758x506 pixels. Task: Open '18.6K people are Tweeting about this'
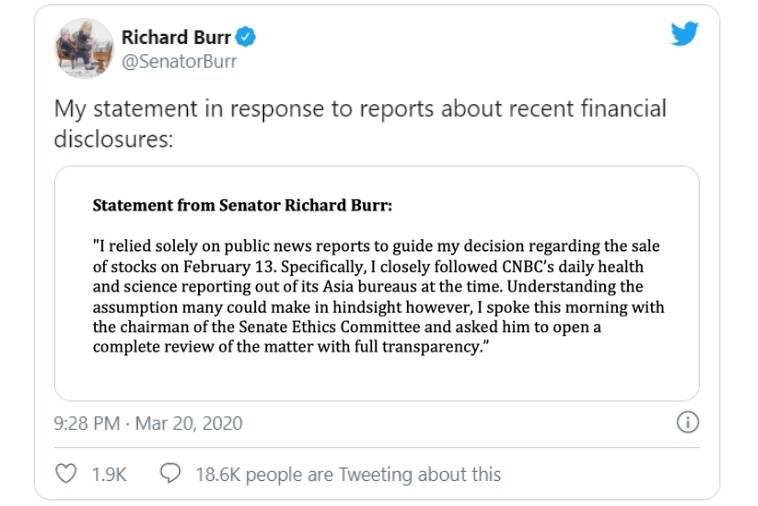348,475
